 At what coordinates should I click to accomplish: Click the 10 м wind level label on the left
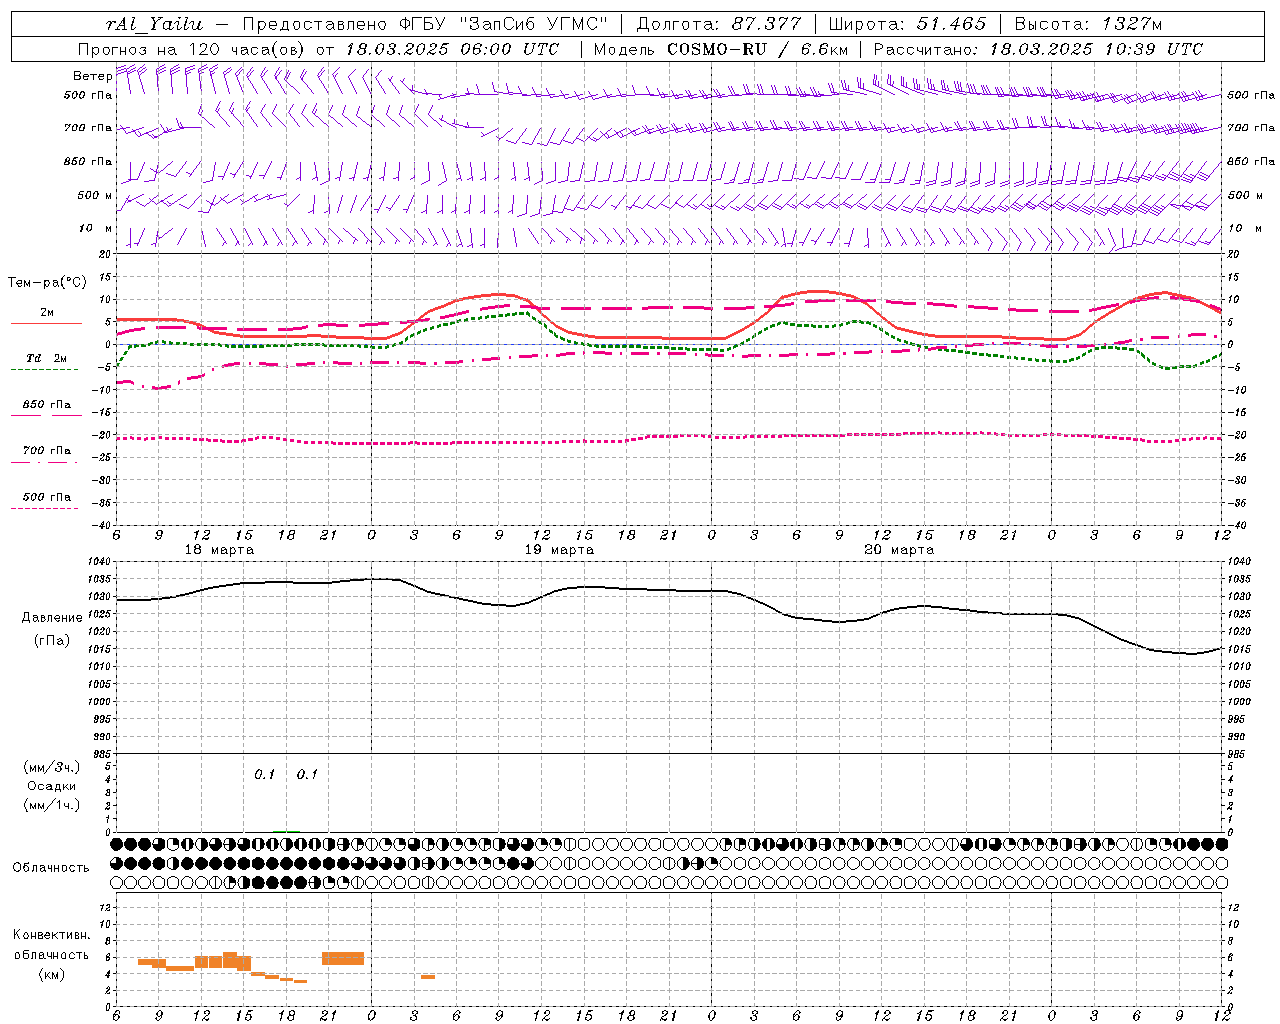pyautogui.click(x=95, y=229)
